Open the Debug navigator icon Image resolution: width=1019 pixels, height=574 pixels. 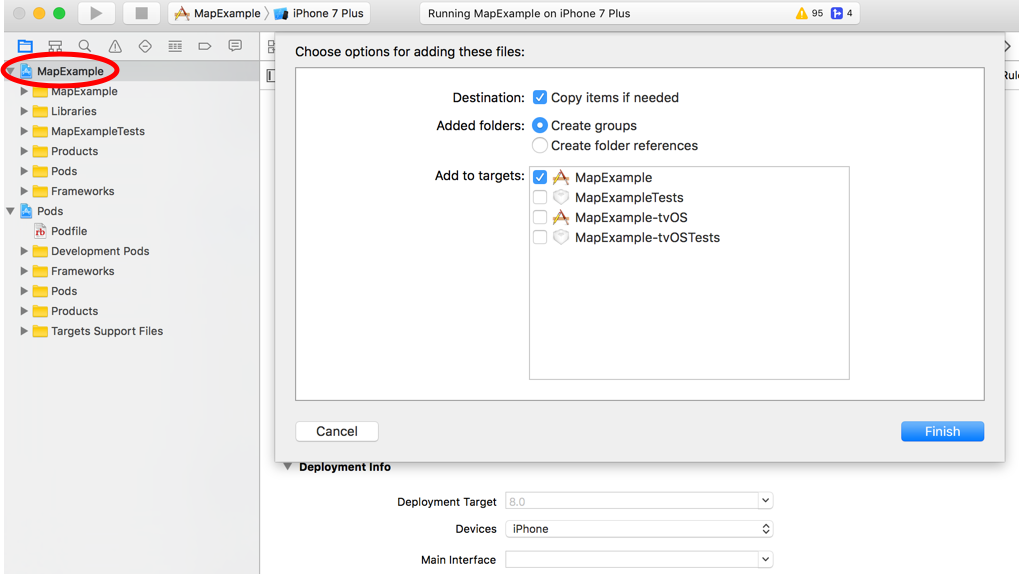point(175,46)
